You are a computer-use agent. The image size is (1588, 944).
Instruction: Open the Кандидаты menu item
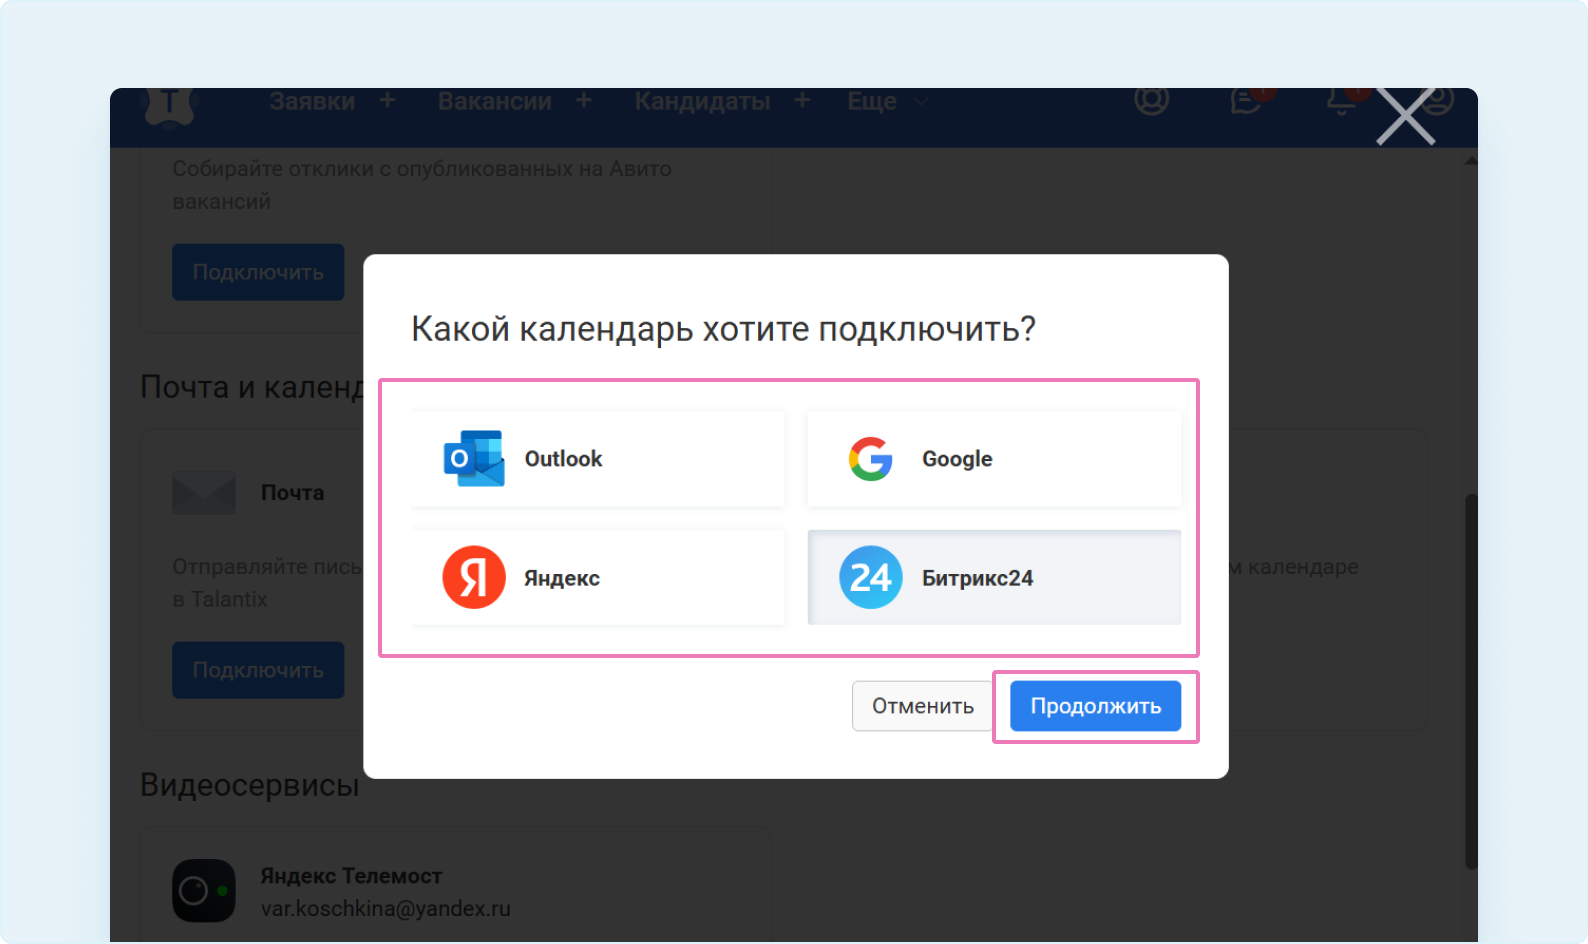pyautogui.click(x=702, y=101)
